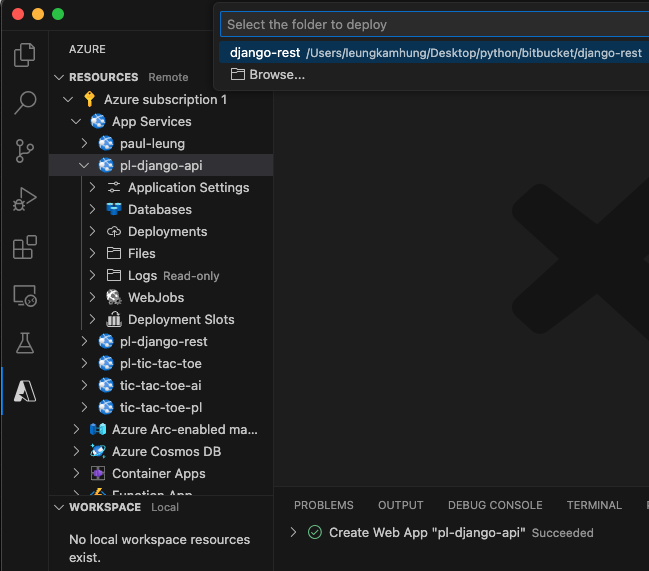Viewport: 649px width, 571px height.
Task: Collapse the pl-django-api node
Action: coord(84,166)
